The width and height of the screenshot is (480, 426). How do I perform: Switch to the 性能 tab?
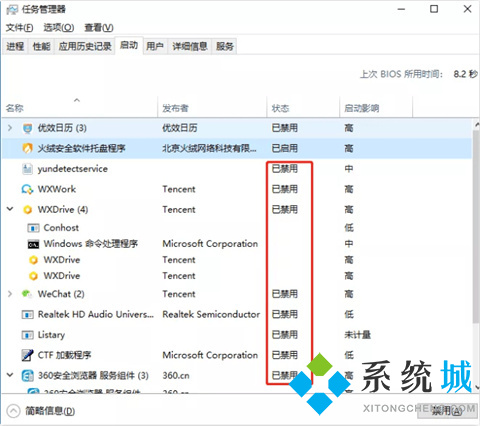pos(41,46)
